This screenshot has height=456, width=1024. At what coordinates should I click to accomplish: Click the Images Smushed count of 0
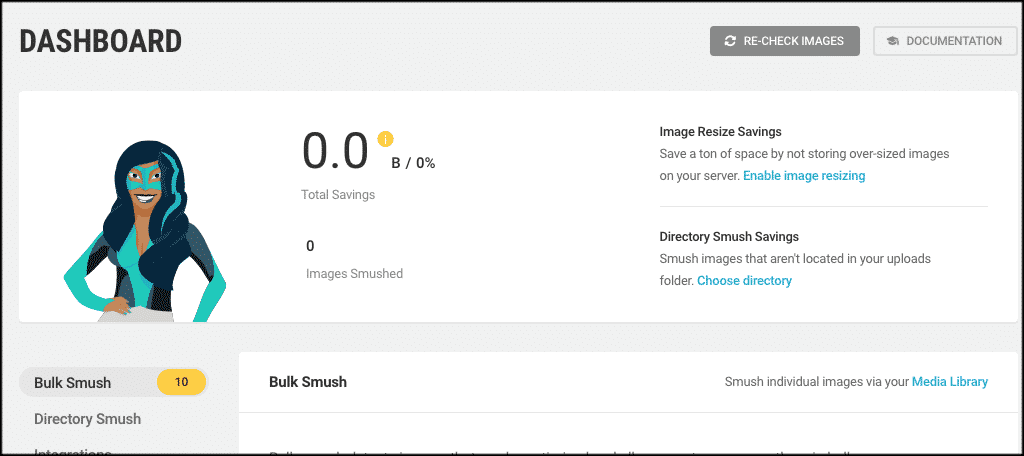(310, 246)
